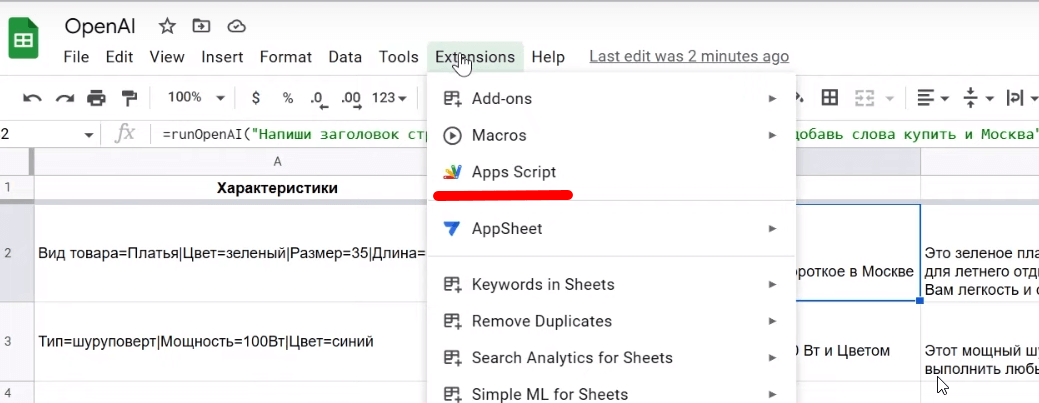Open the name box dropdown arrow
Screen dimensions: 1039x403
point(88,135)
